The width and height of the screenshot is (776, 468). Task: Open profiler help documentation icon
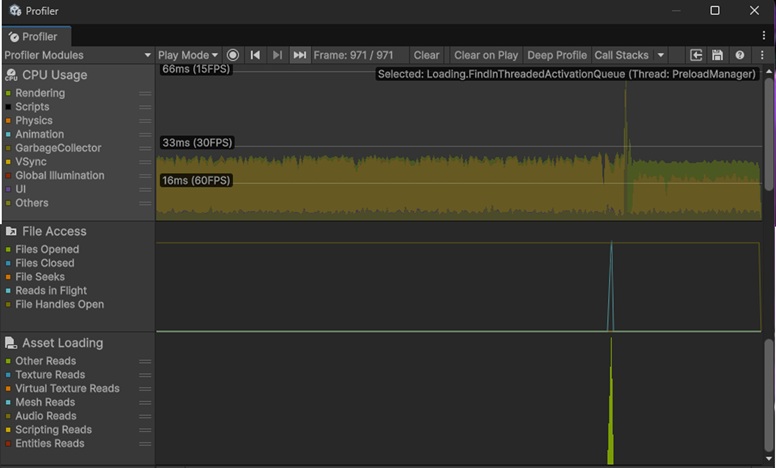(x=740, y=55)
